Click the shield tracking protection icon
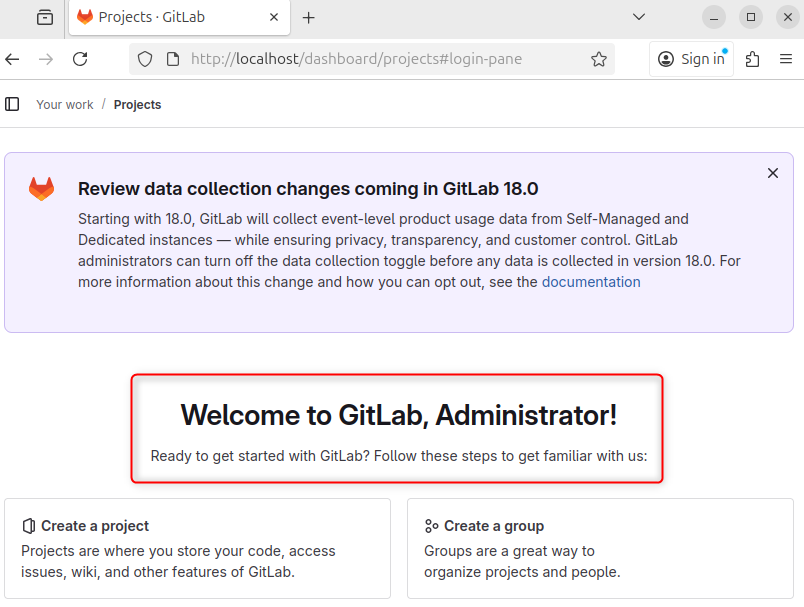 [x=144, y=59]
